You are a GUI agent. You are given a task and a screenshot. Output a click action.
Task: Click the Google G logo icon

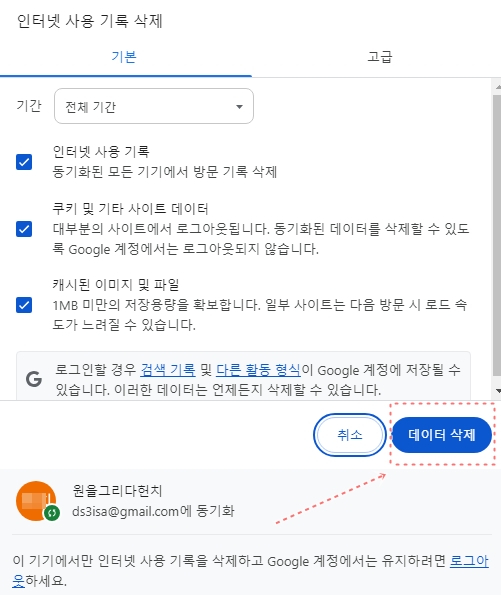(34, 379)
